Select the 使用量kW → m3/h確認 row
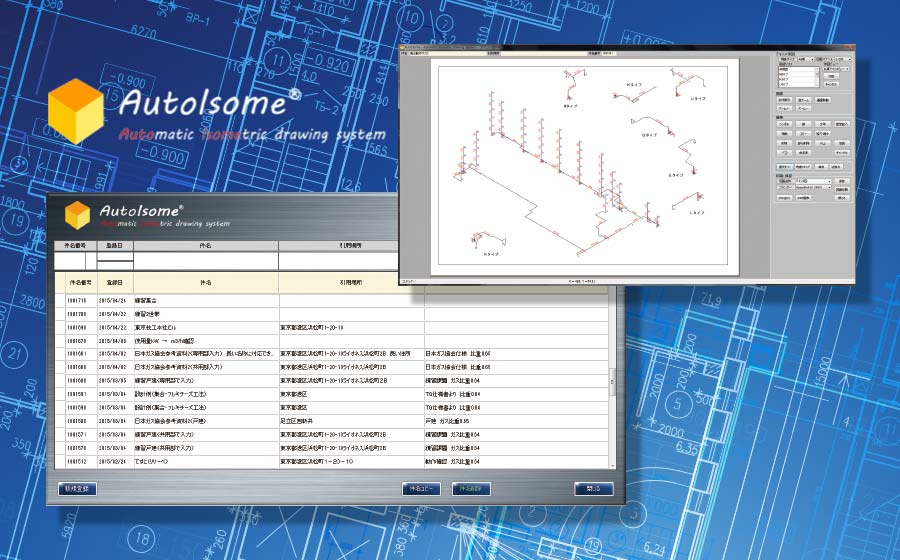 pos(332,340)
